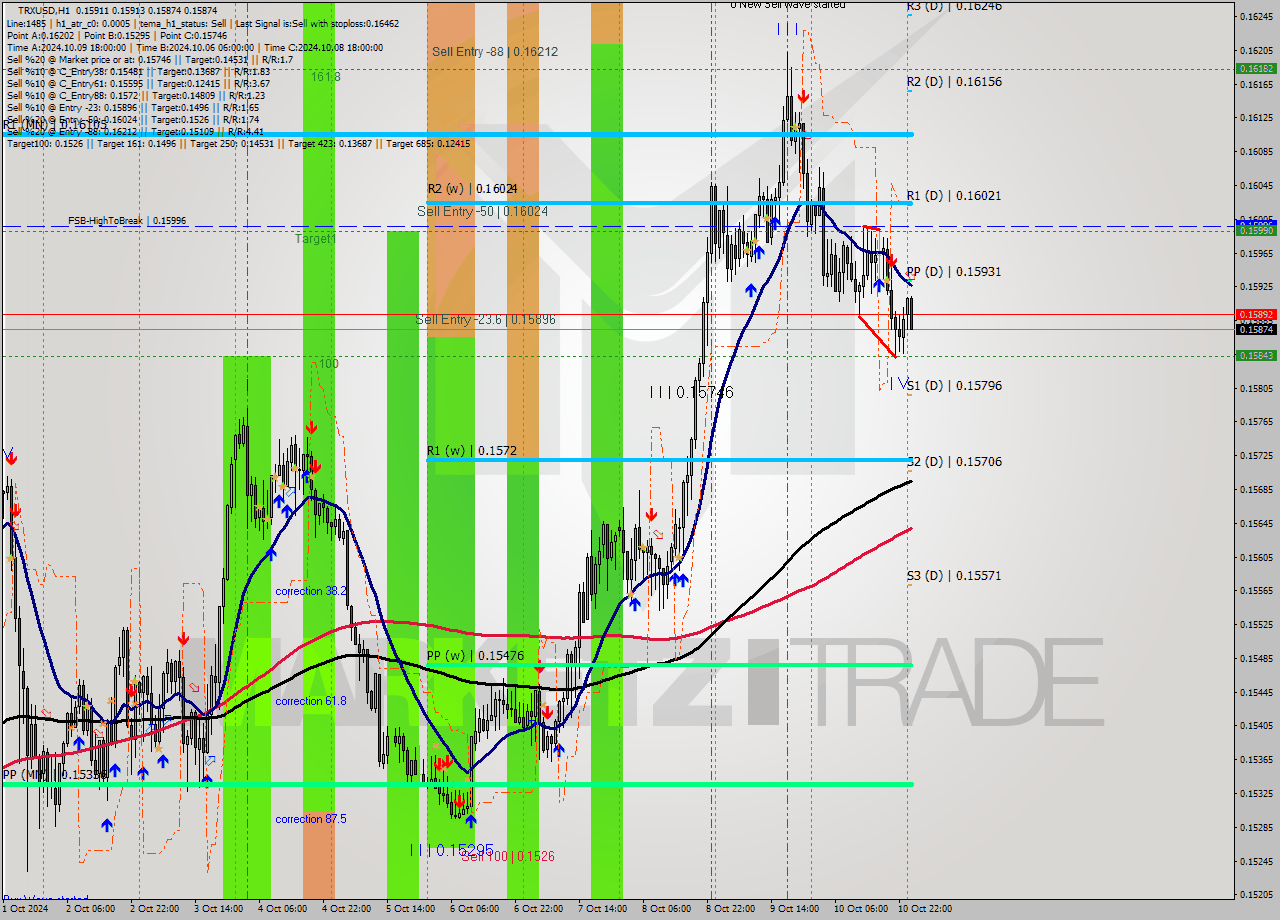This screenshot has height=920, width=1280.
Task: Click 'Sell Entry -88 | 0.16212' label
Action: (495, 51)
